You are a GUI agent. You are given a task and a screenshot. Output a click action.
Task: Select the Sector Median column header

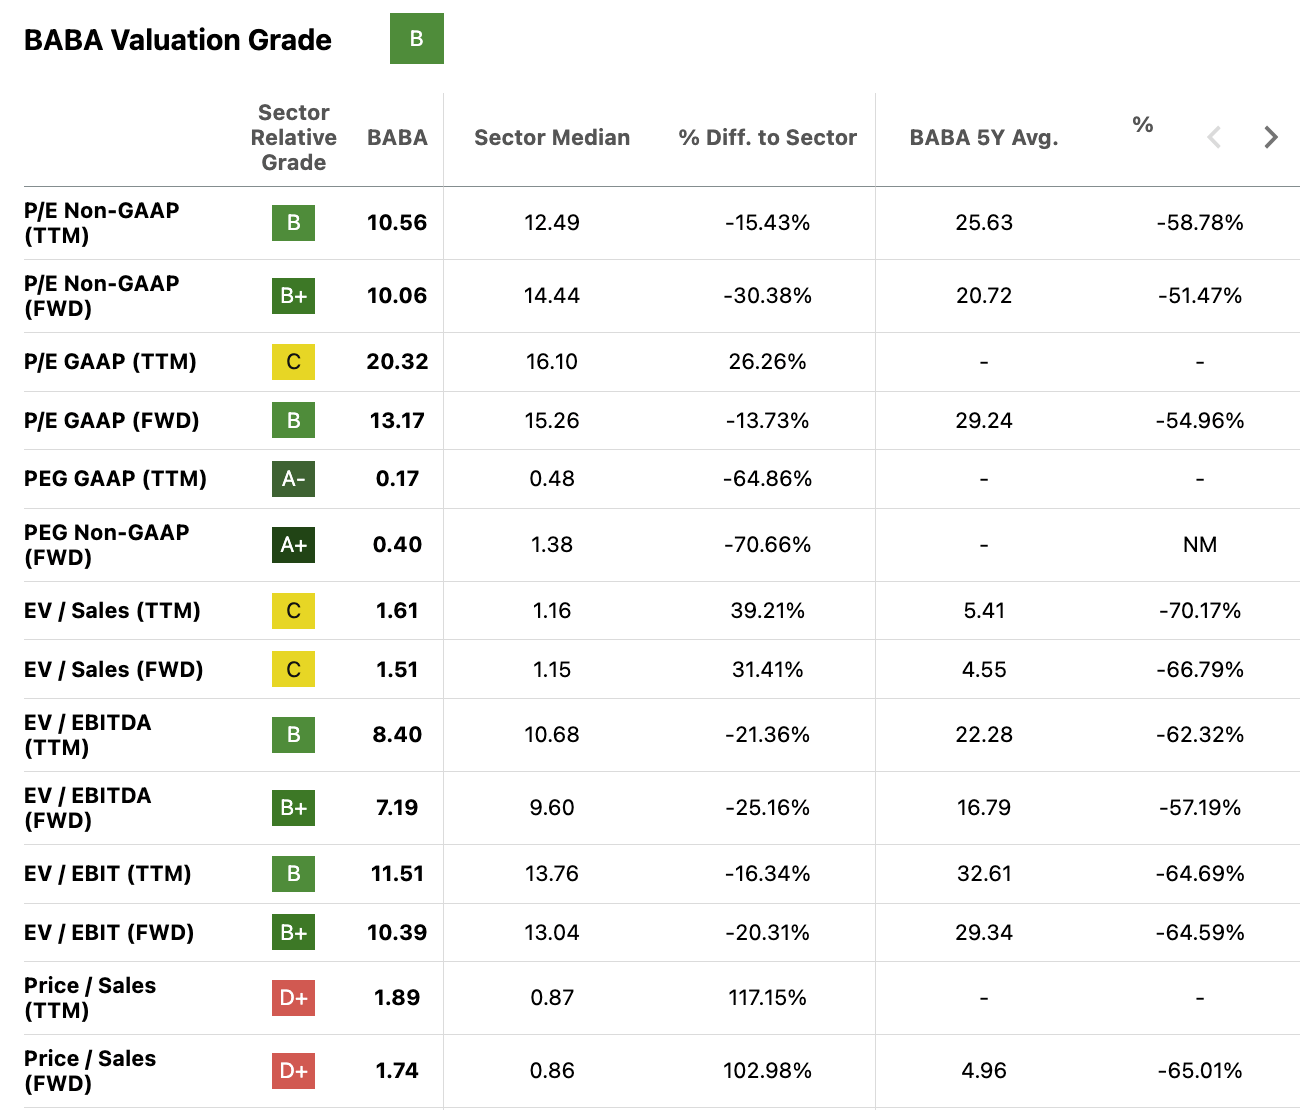(551, 137)
